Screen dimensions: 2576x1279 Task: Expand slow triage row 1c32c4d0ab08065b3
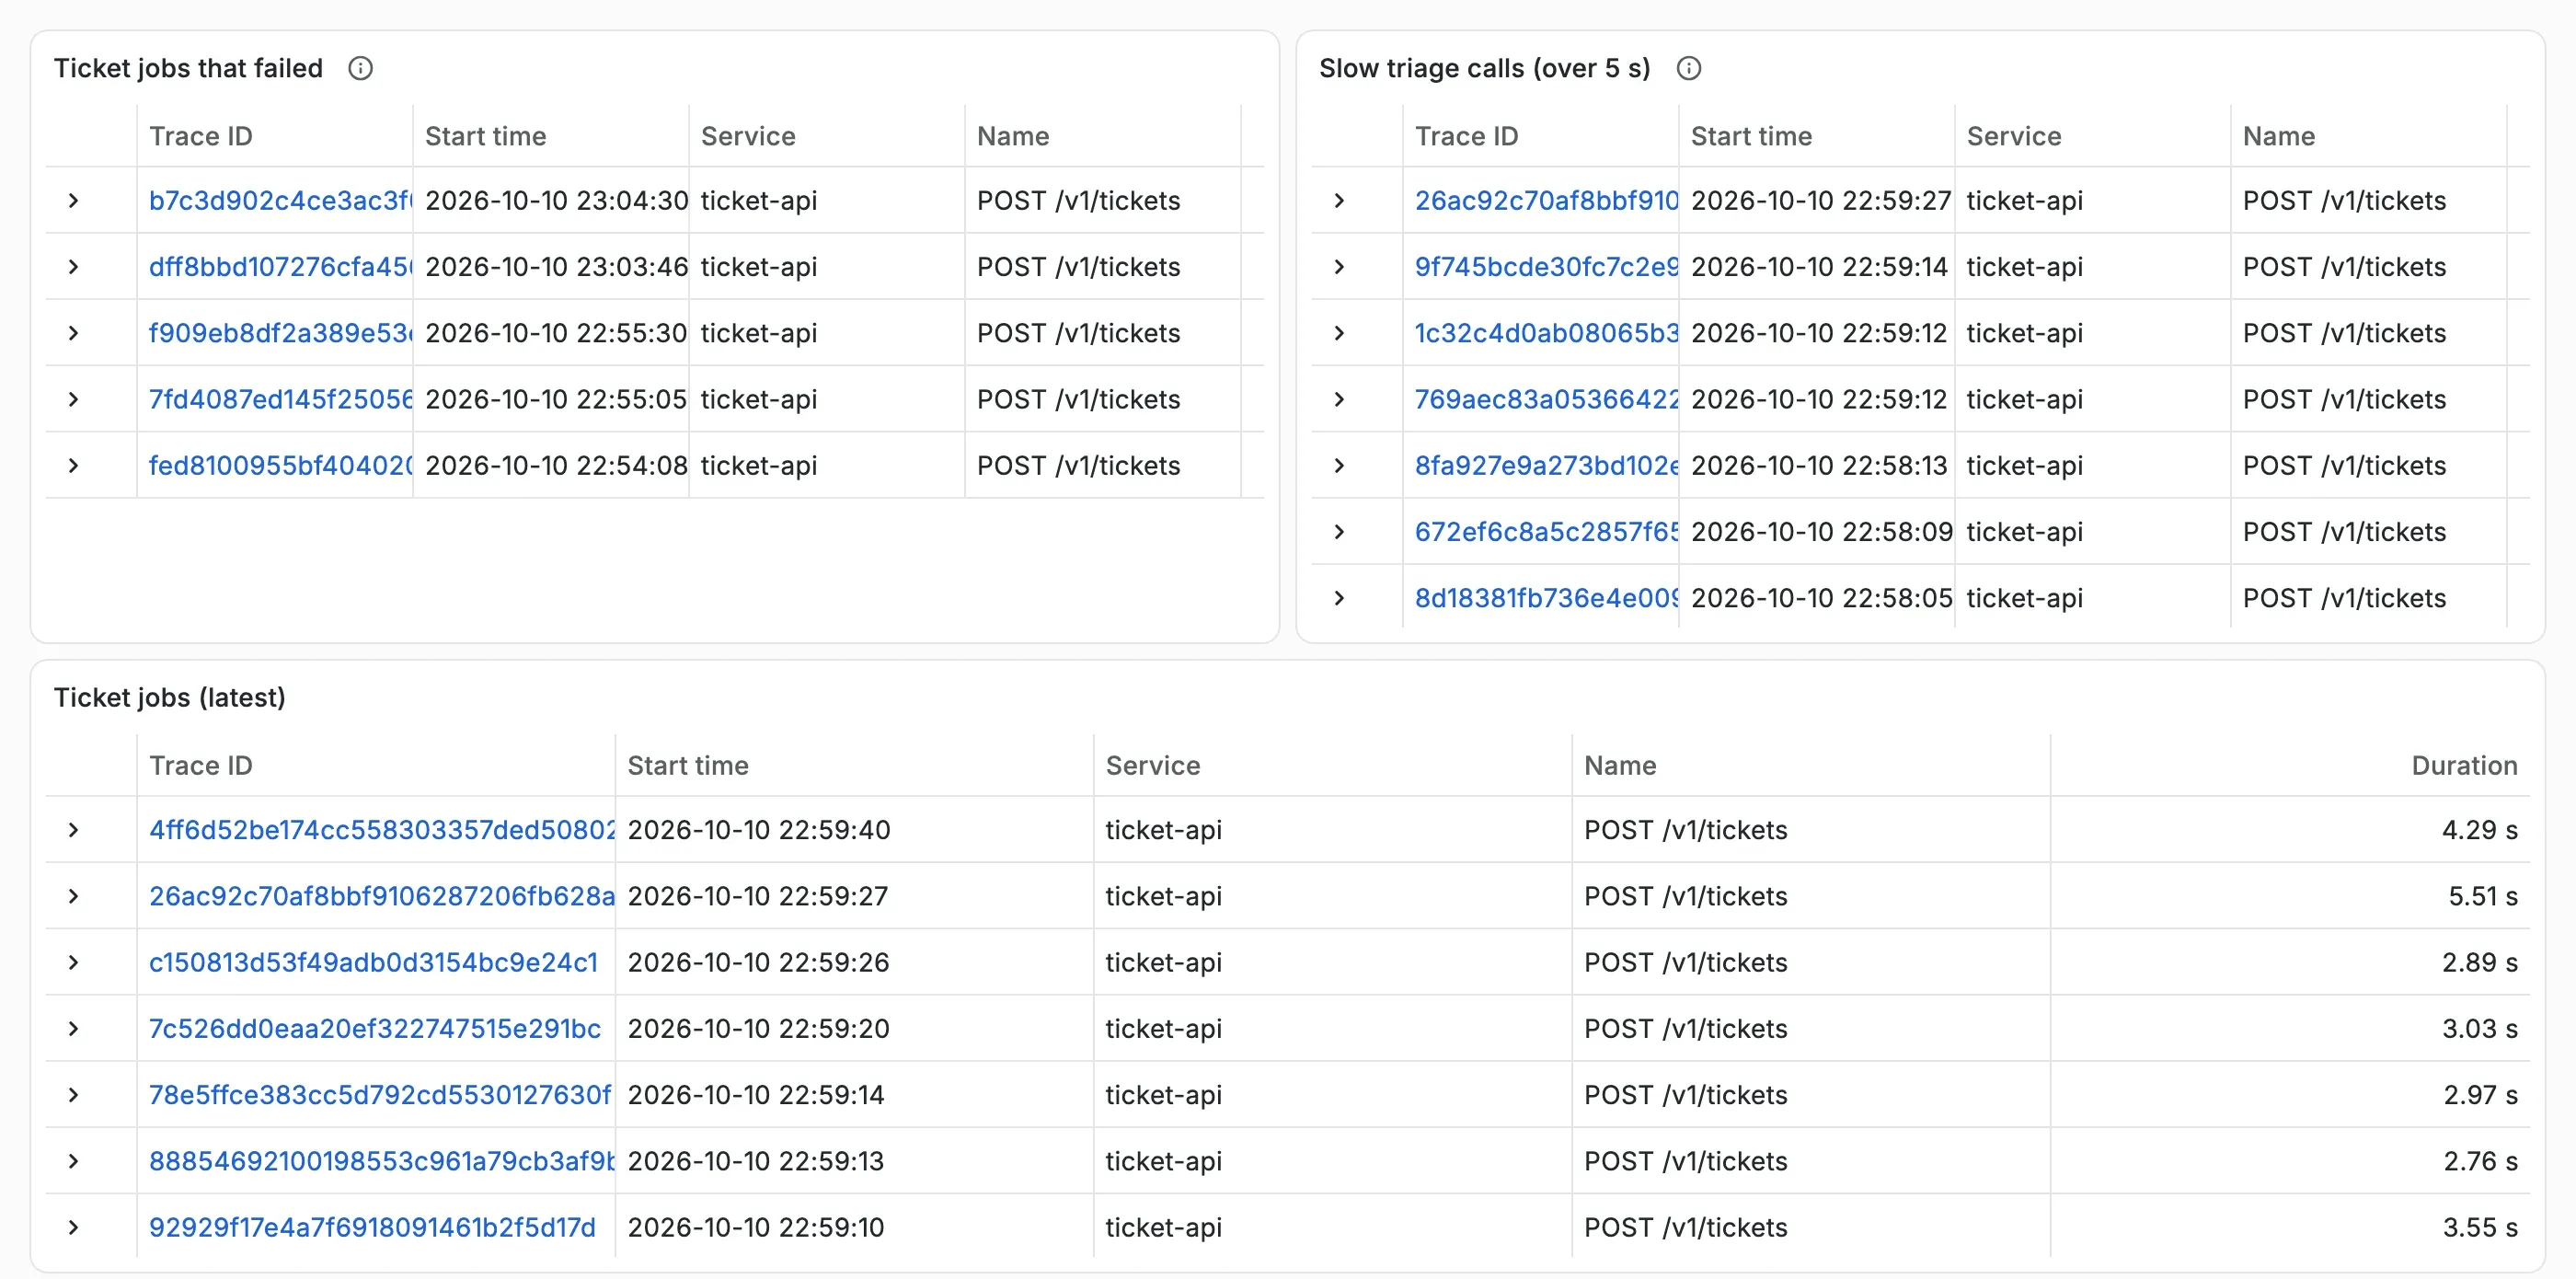(1339, 333)
